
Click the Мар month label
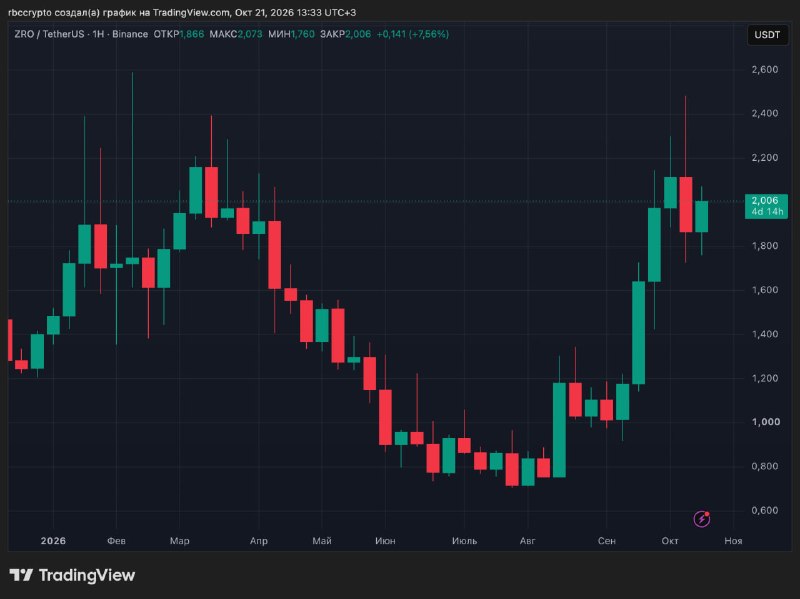(x=180, y=541)
